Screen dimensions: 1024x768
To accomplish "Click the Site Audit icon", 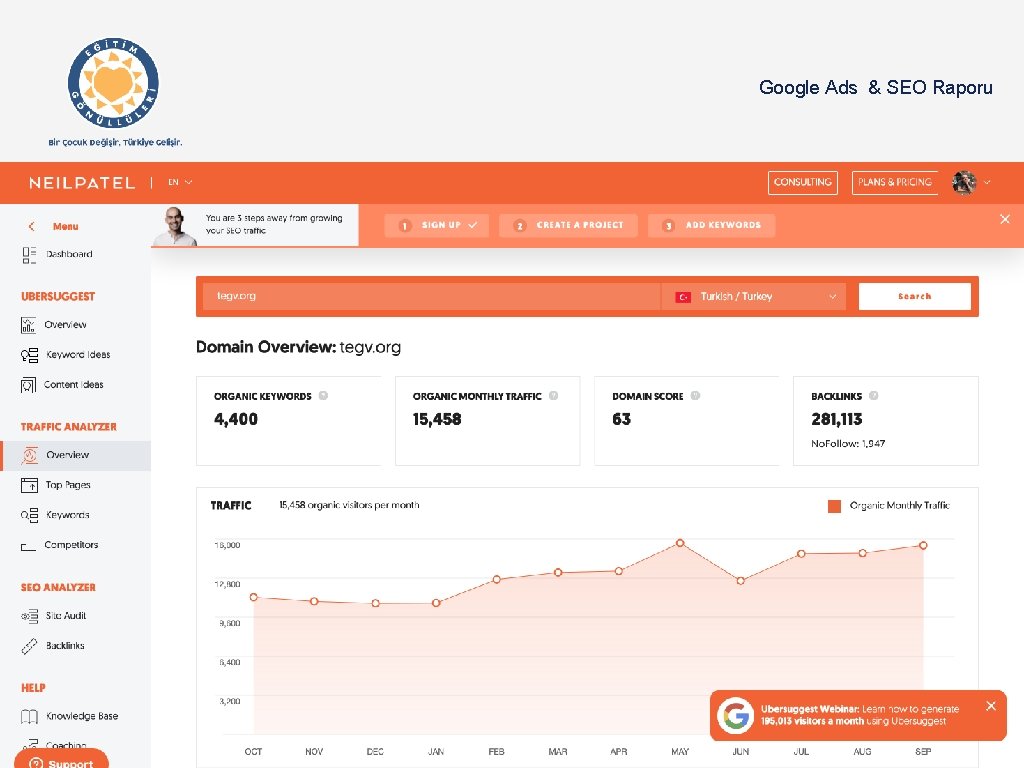I will click(29, 616).
